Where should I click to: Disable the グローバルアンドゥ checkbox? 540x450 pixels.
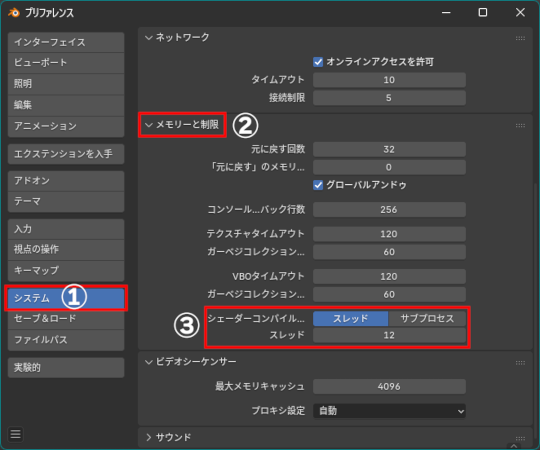pyautogui.click(x=318, y=185)
